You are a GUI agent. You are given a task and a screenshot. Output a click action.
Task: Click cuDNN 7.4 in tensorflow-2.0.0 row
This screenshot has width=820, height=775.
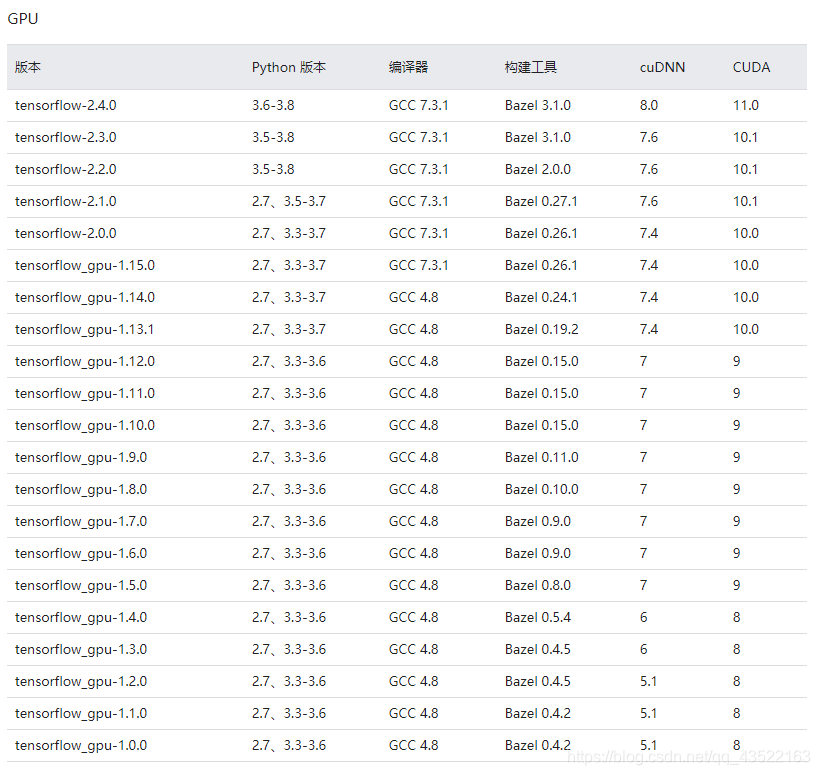click(x=648, y=233)
